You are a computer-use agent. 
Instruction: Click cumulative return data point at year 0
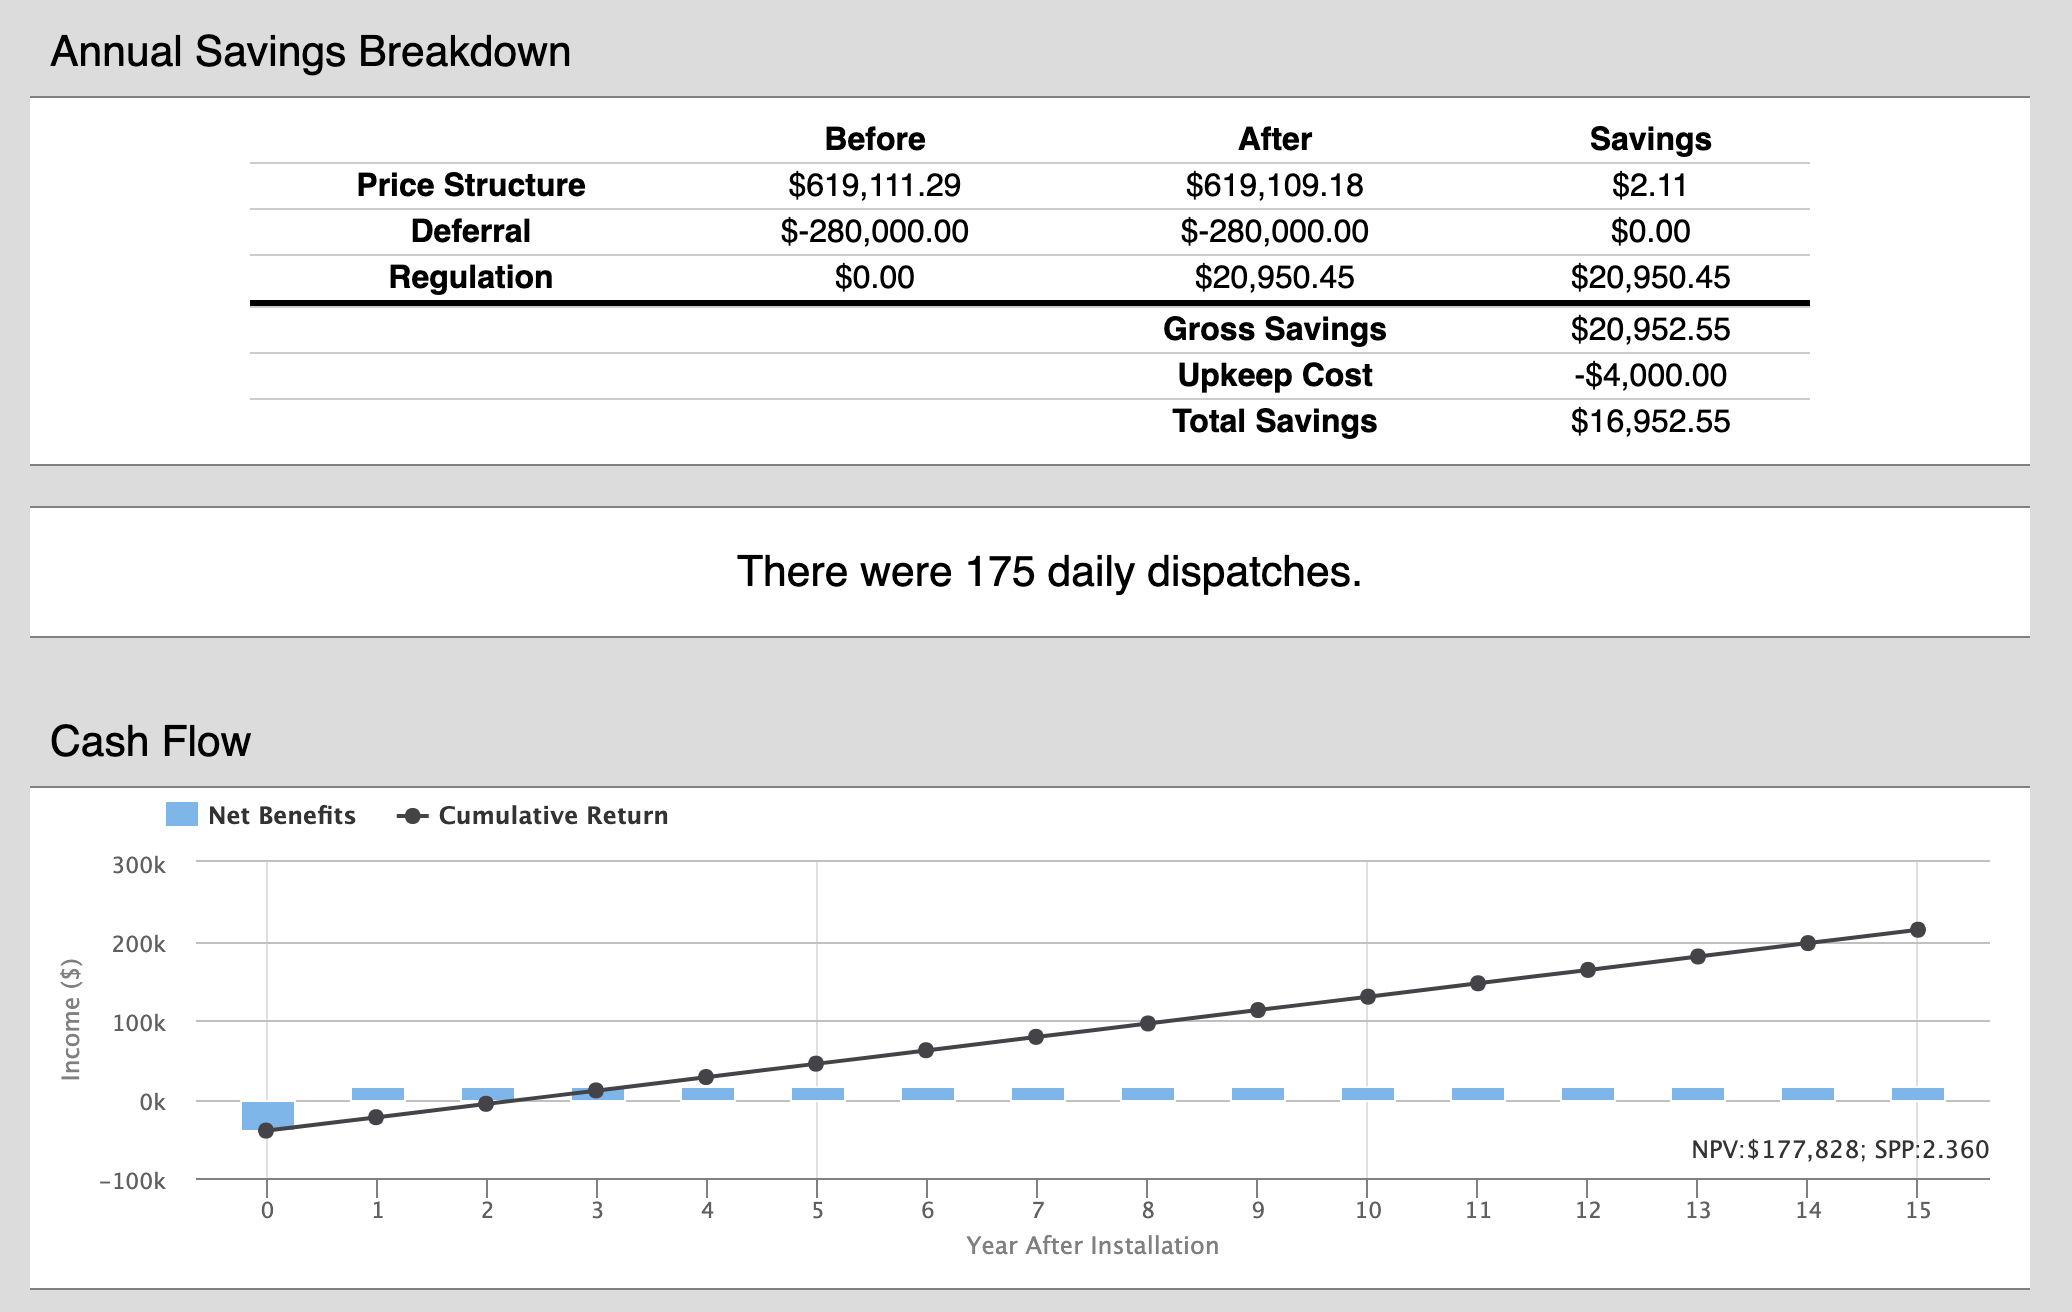pyautogui.click(x=266, y=1130)
